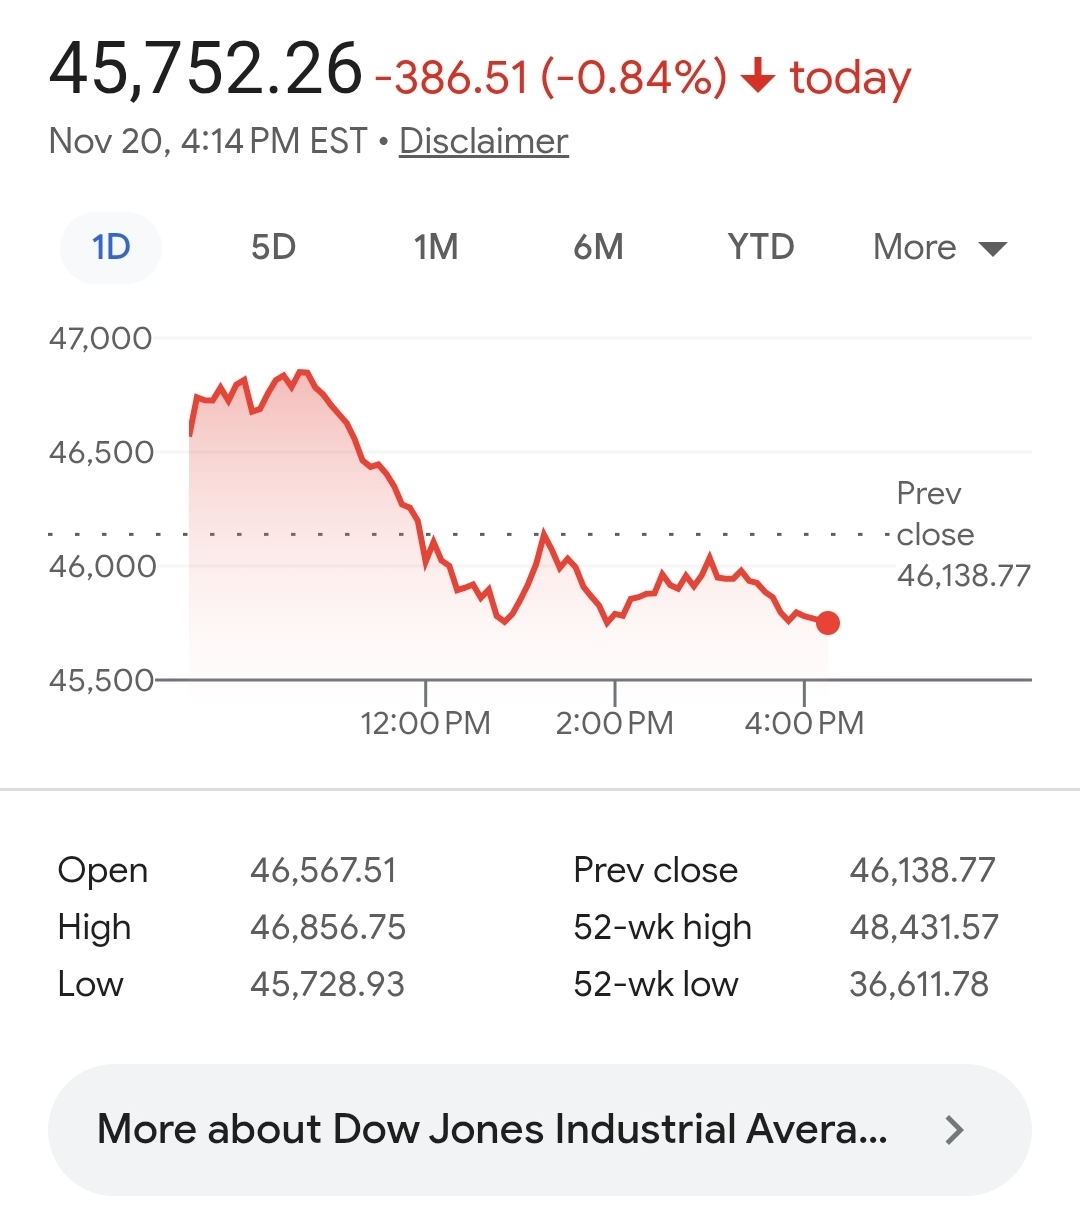This screenshot has height=1230, width=1080.
Task: Click the 52-wk high value 48,431.57
Action: pyautogui.click(x=924, y=927)
